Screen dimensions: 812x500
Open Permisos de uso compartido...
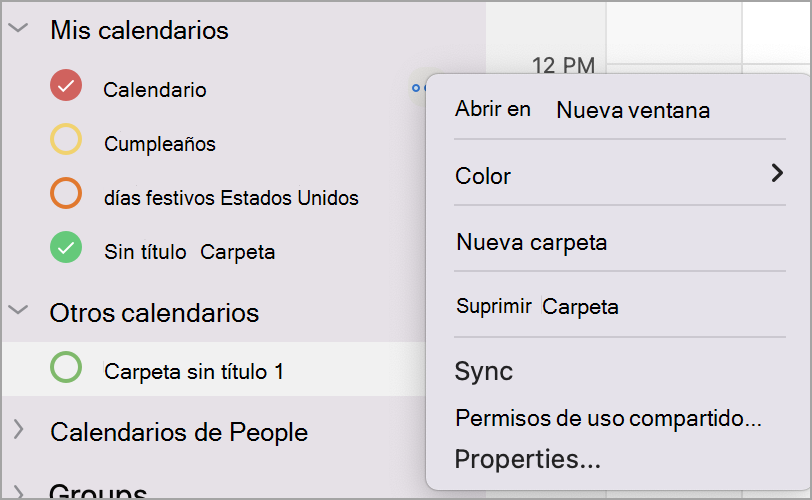[608, 418]
